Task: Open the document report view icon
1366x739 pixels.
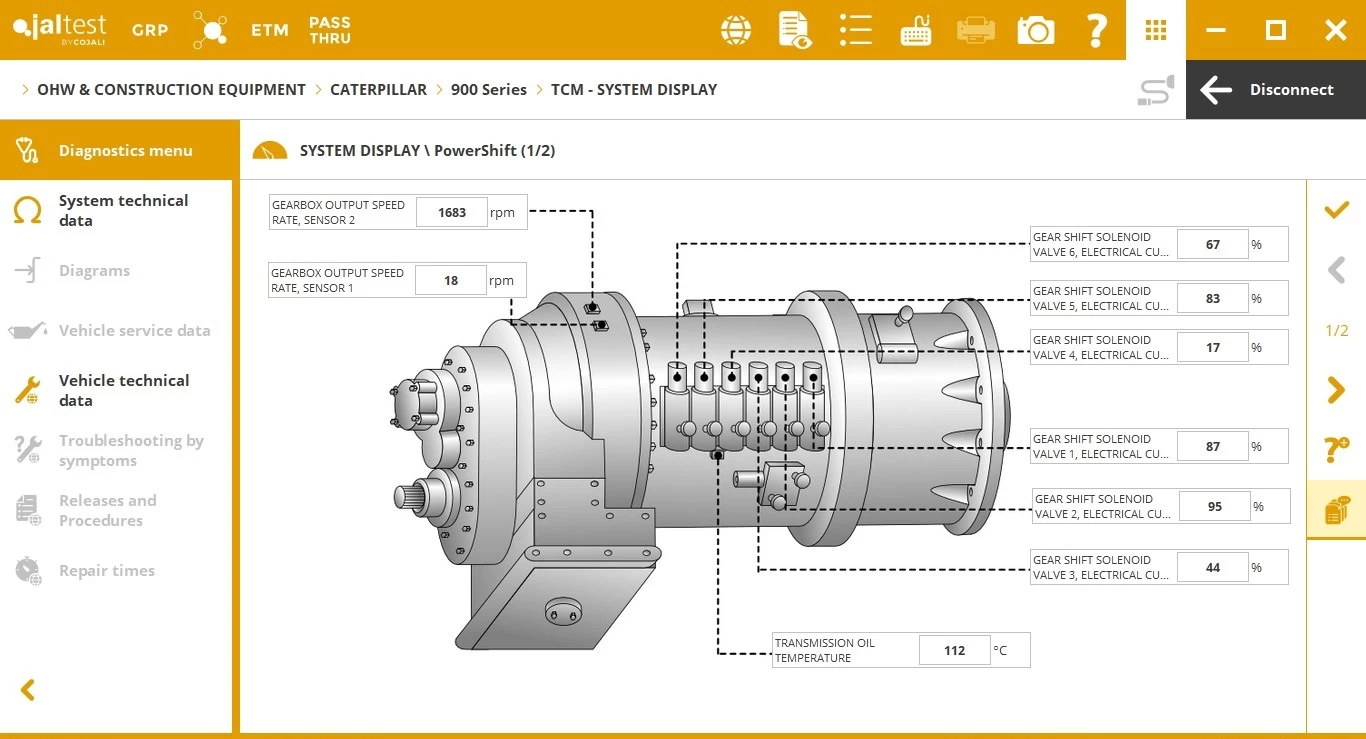Action: coord(795,30)
